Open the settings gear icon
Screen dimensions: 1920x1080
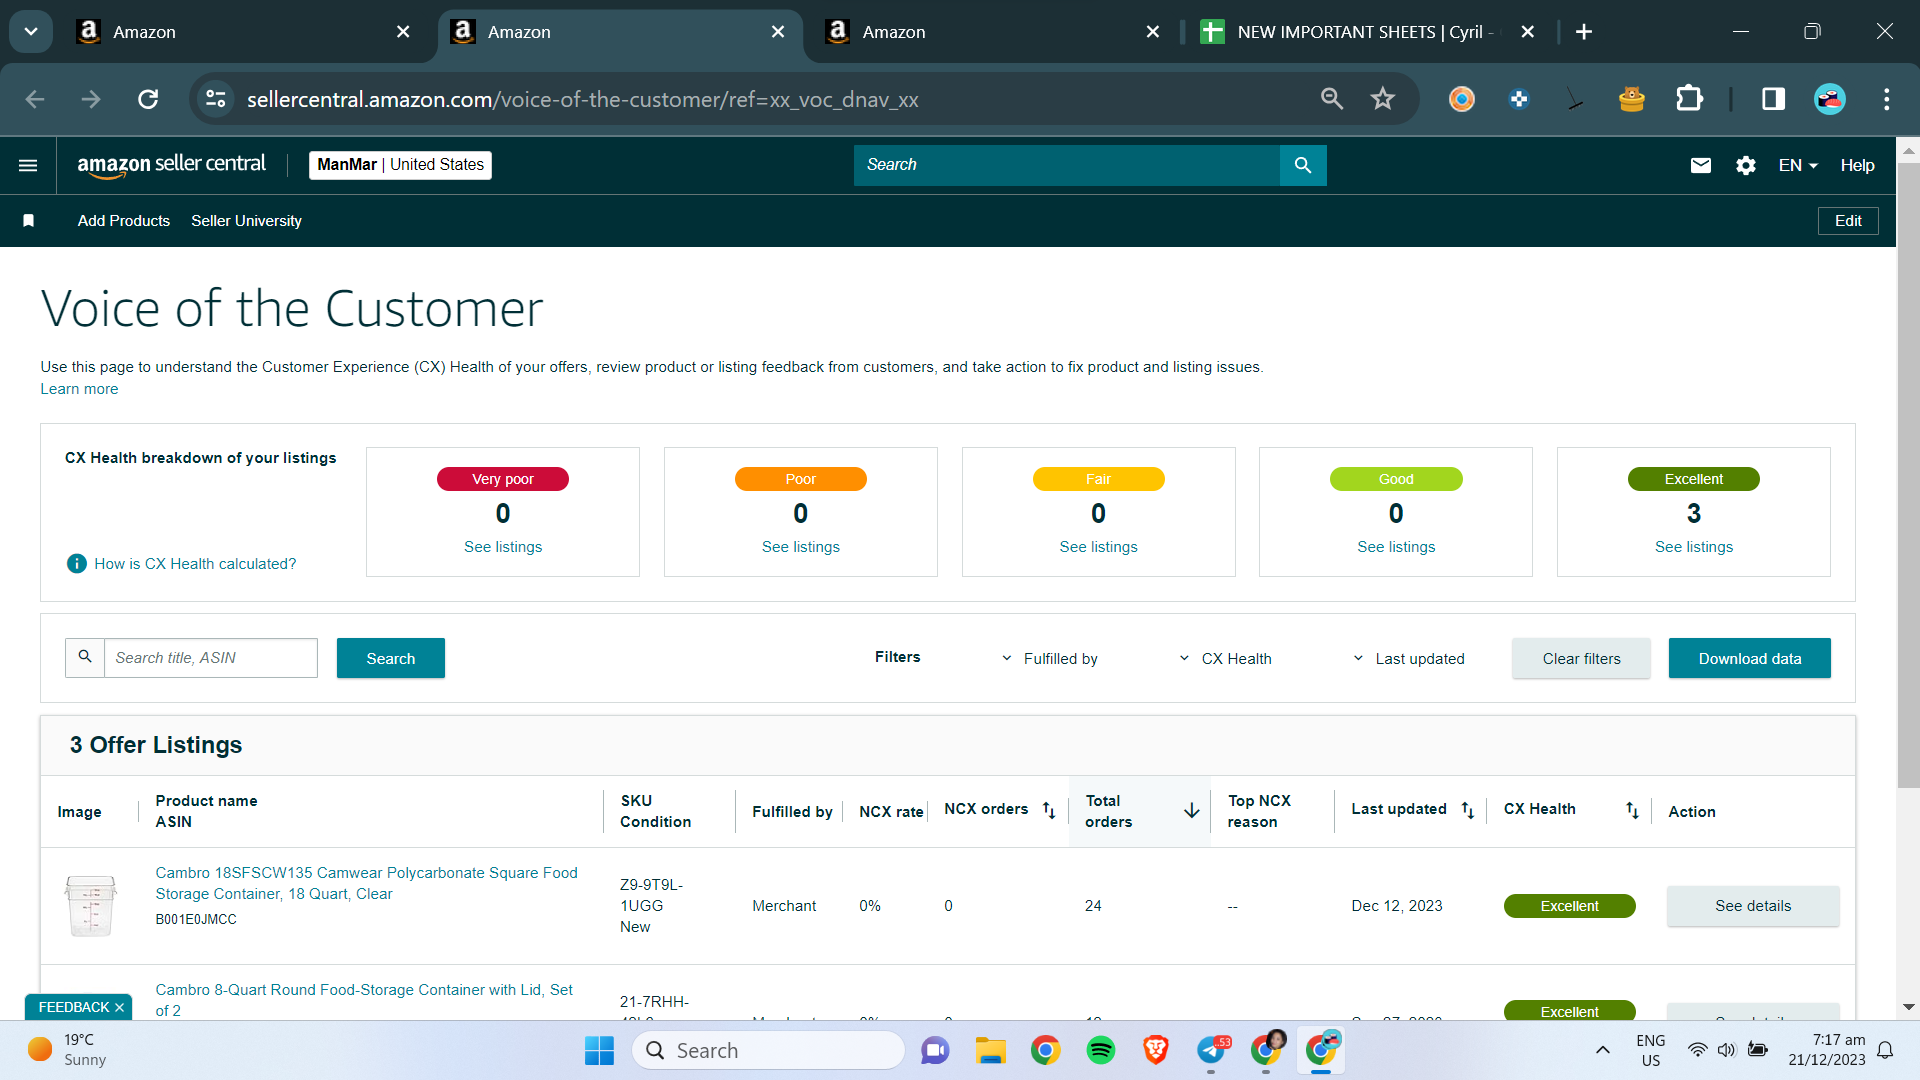click(x=1746, y=165)
